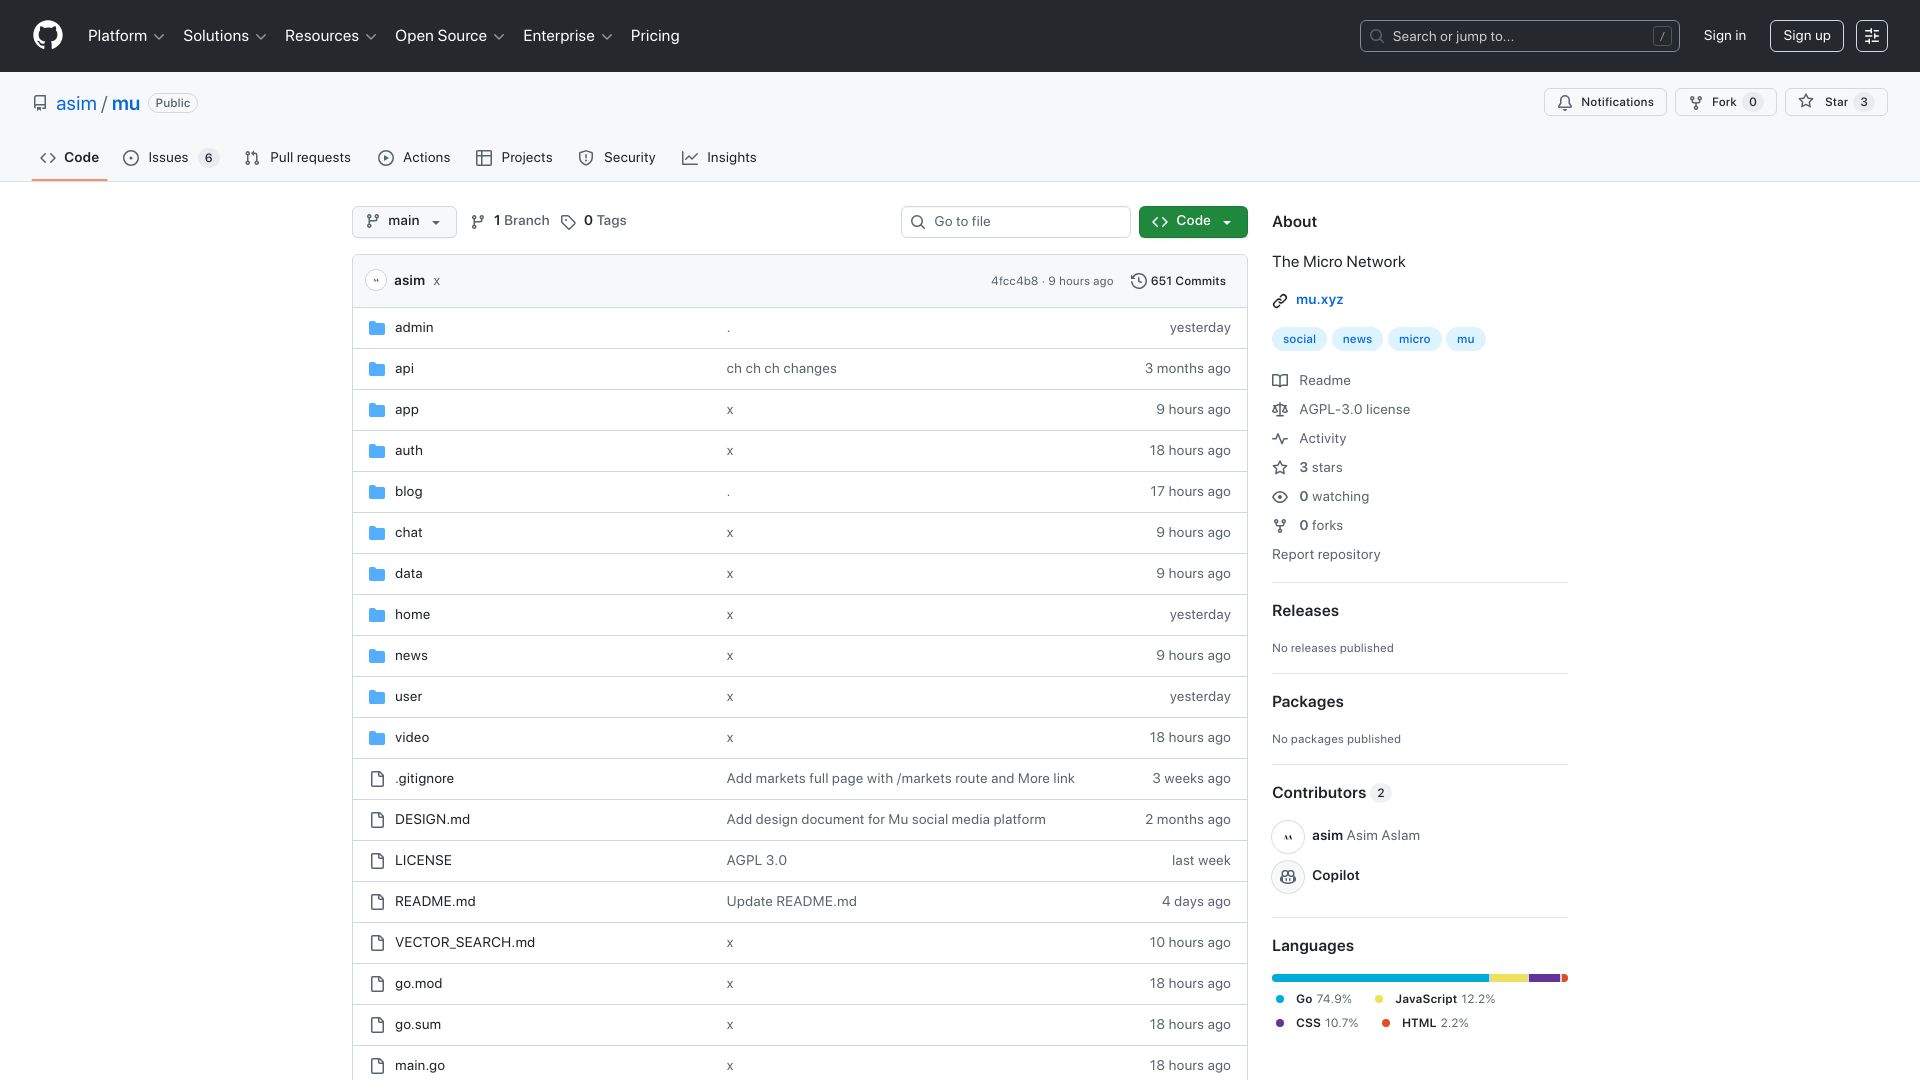Fork the repository
Image resolution: width=1920 pixels, height=1080 pixels.
pyautogui.click(x=1725, y=102)
